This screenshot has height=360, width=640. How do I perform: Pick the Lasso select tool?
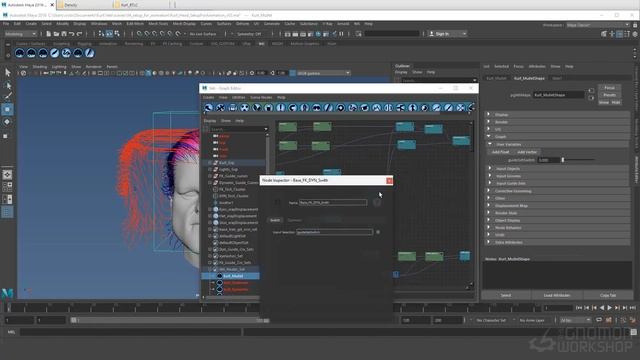[7, 85]
